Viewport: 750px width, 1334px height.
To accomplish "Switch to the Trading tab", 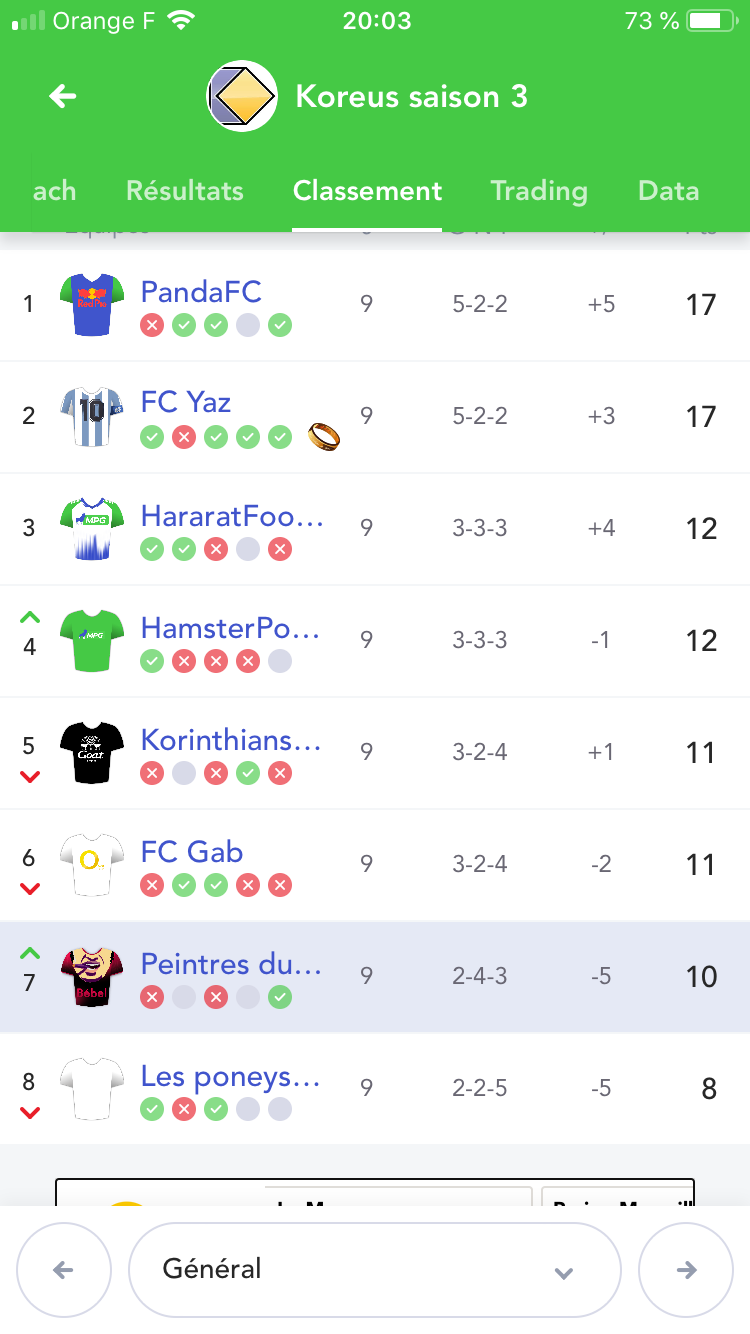I will 538,191.
